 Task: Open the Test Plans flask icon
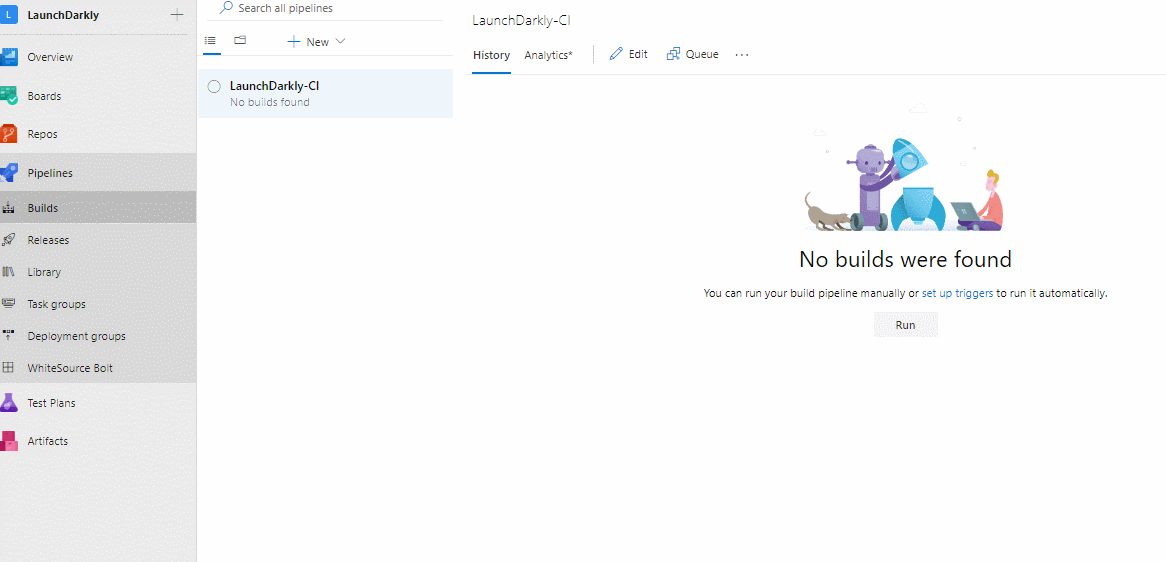tap(8, 403)
